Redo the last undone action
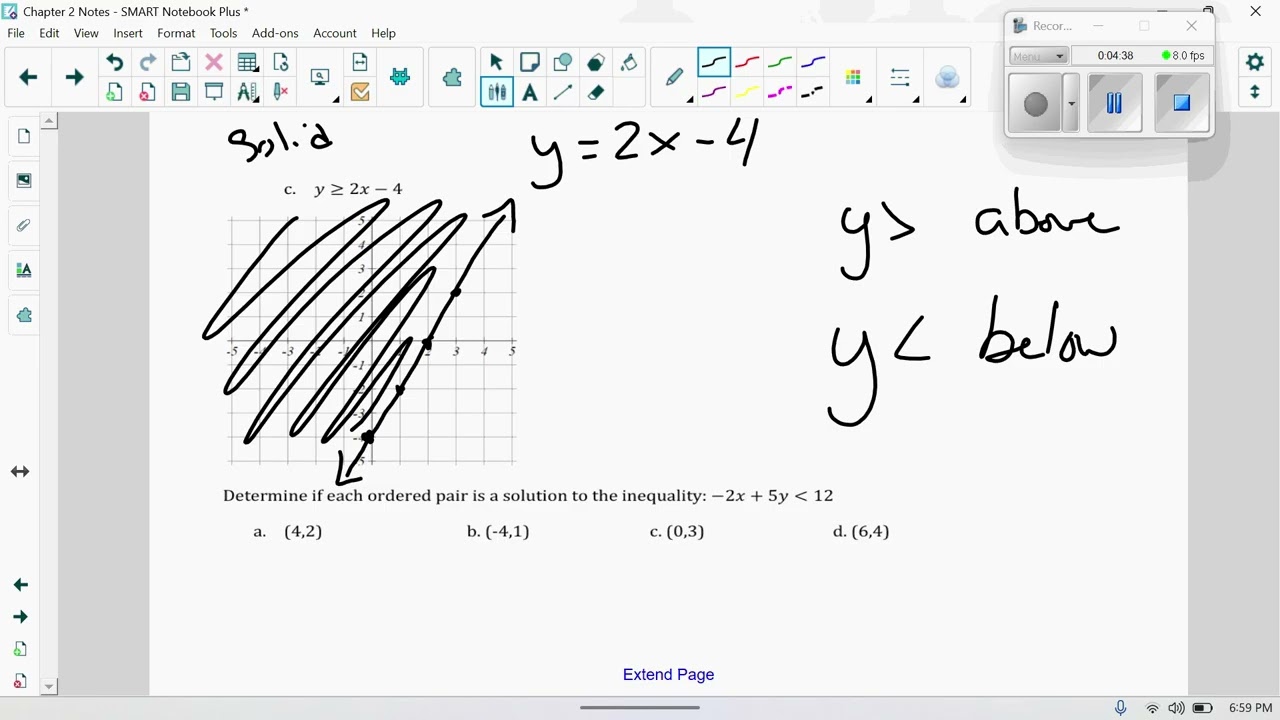The height and width of the screenshot is (720, 1280). point(147,63)
